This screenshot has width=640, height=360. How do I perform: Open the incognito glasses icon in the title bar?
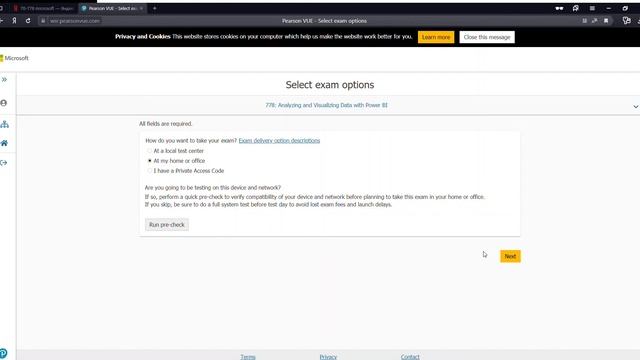tap(559, 8)
